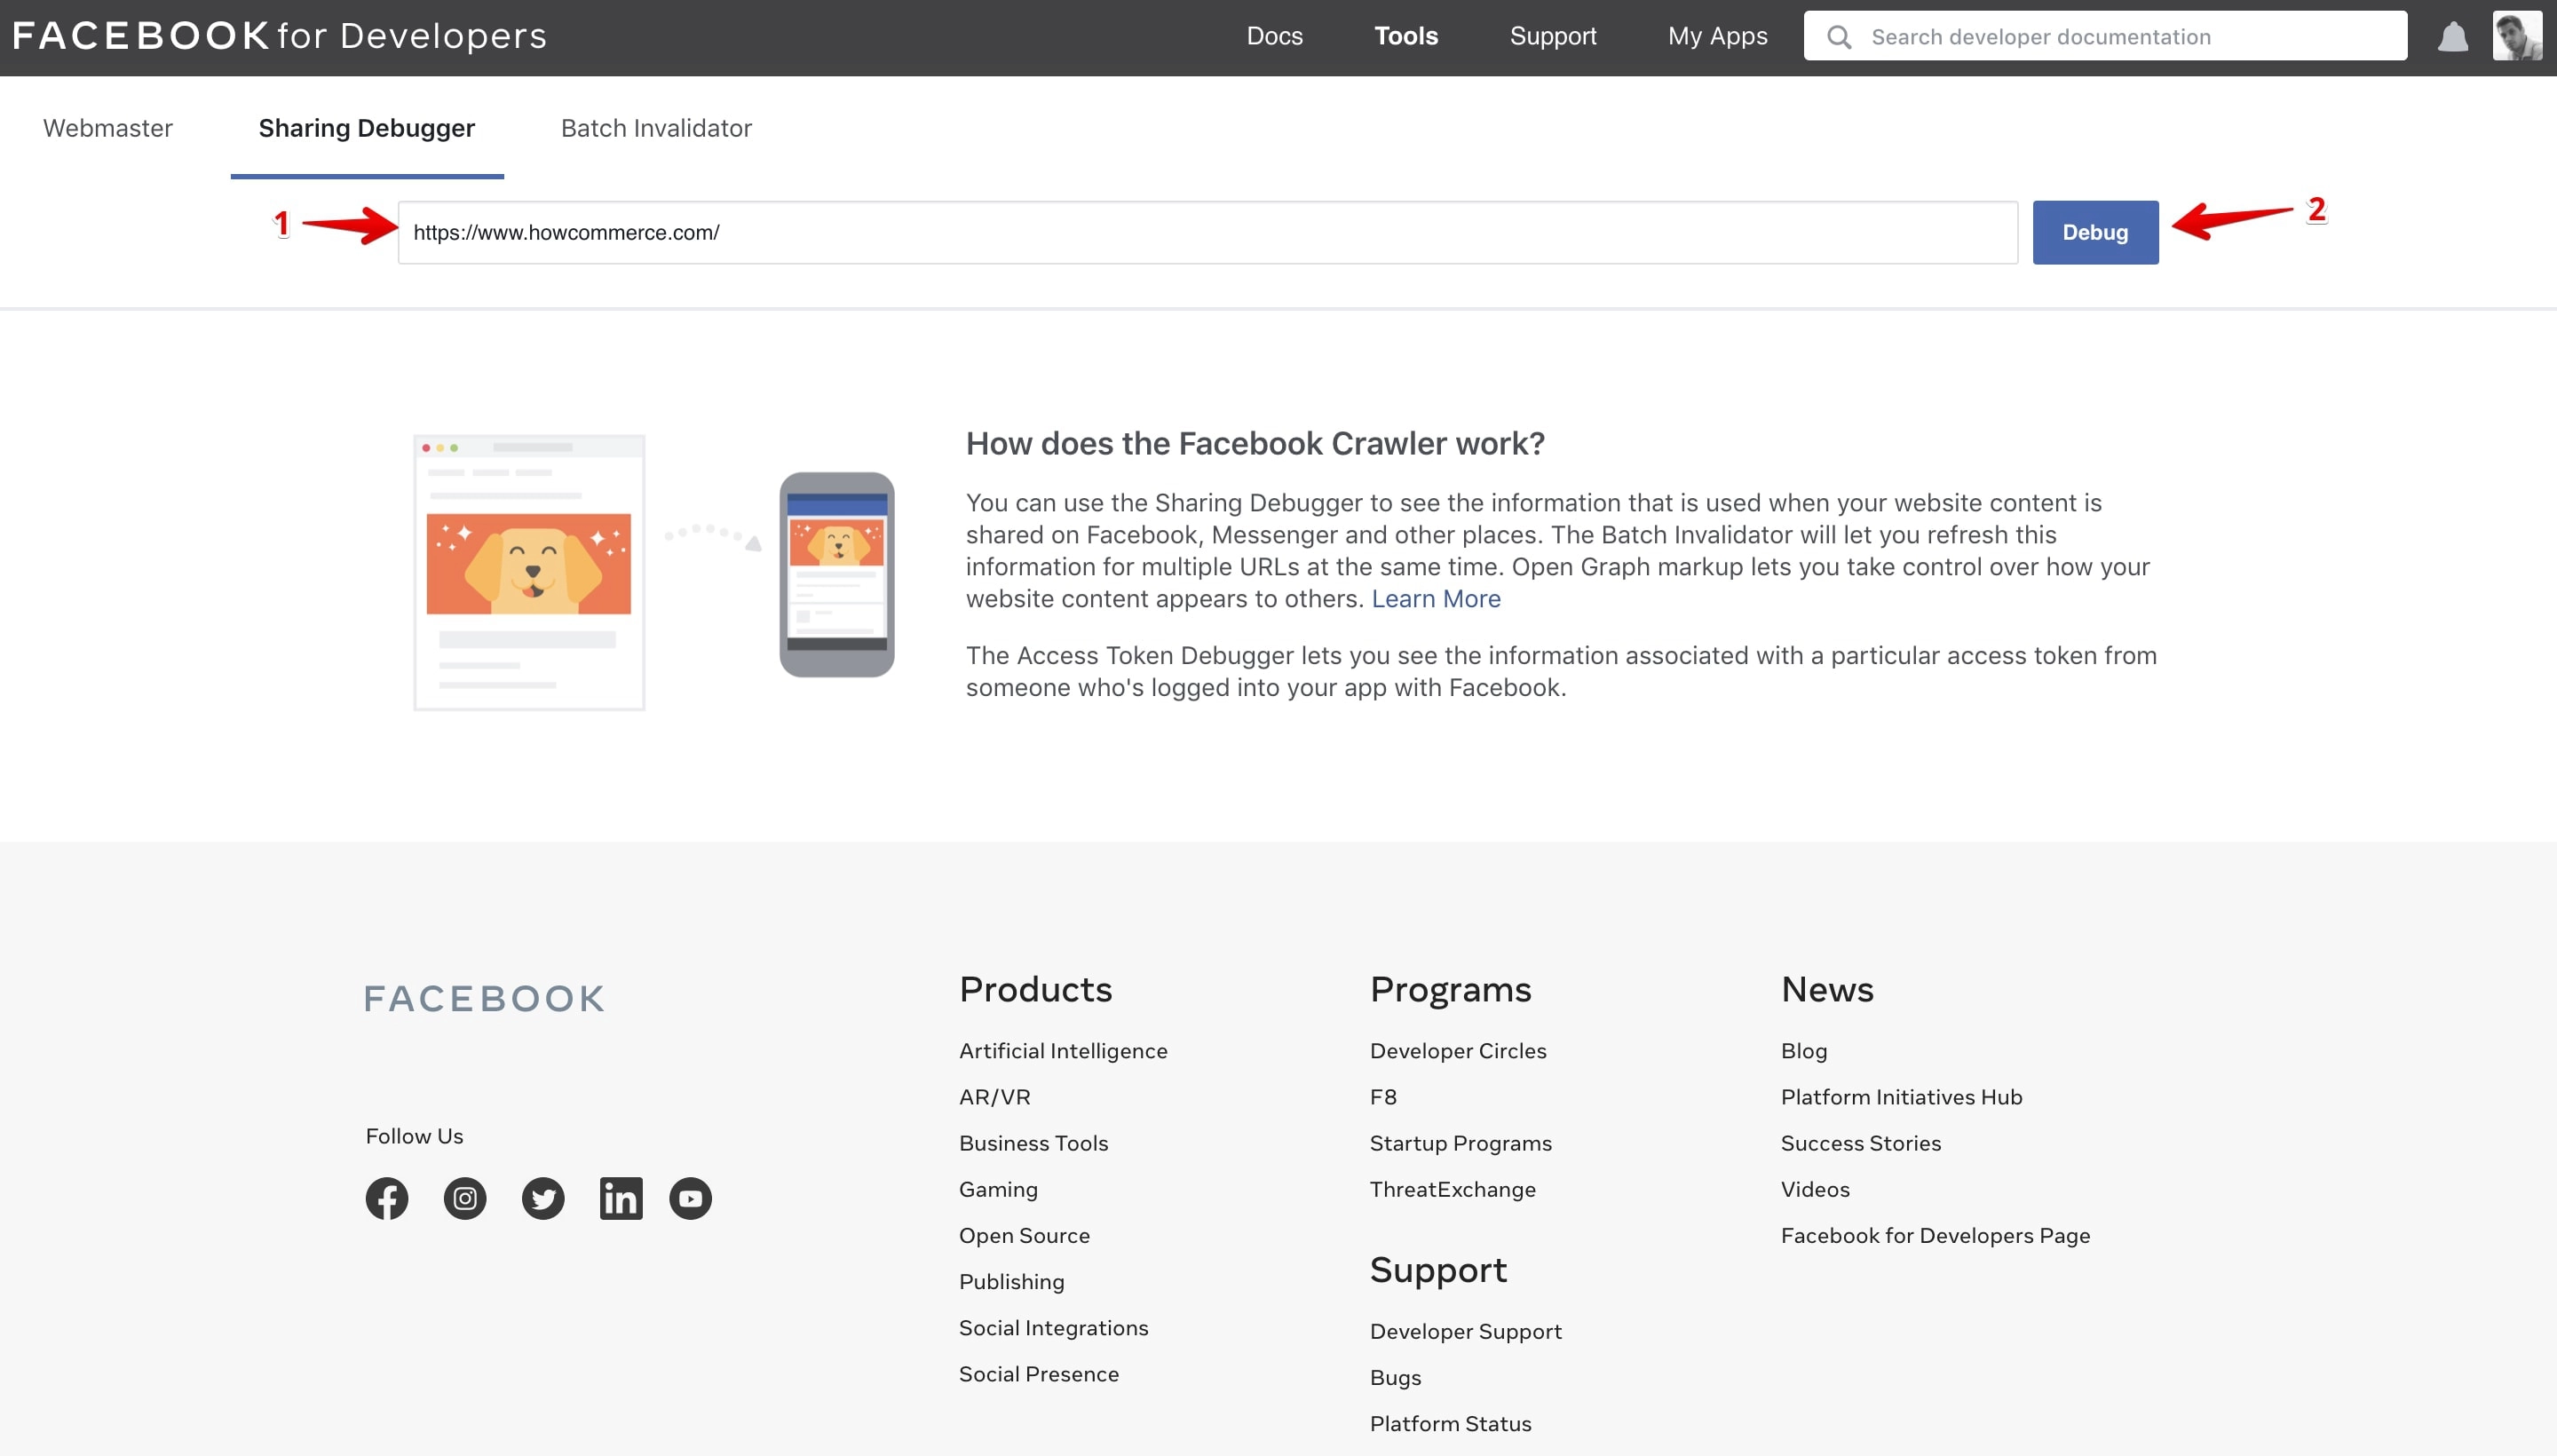Click the Debug button

[x=2095, y=232]
